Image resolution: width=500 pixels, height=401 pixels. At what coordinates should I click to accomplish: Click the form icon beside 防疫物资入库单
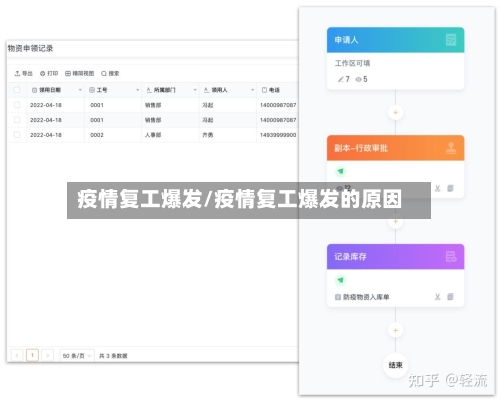point(338,297)
